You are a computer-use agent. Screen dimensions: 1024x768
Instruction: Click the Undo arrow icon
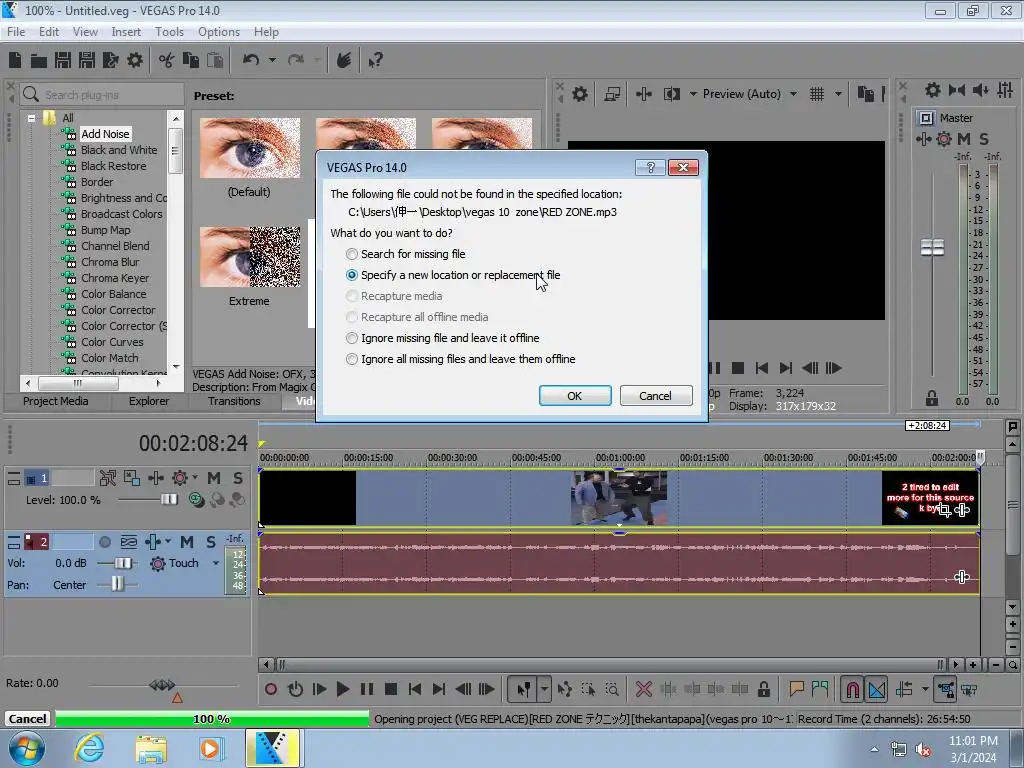pyautogui.click(x=251, y=60)
